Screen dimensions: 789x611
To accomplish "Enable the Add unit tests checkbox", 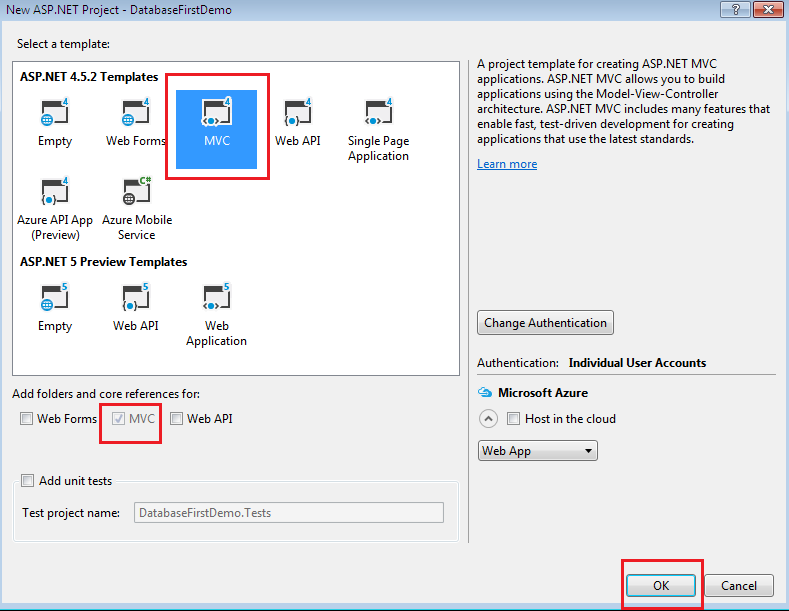I will point(28,481).
